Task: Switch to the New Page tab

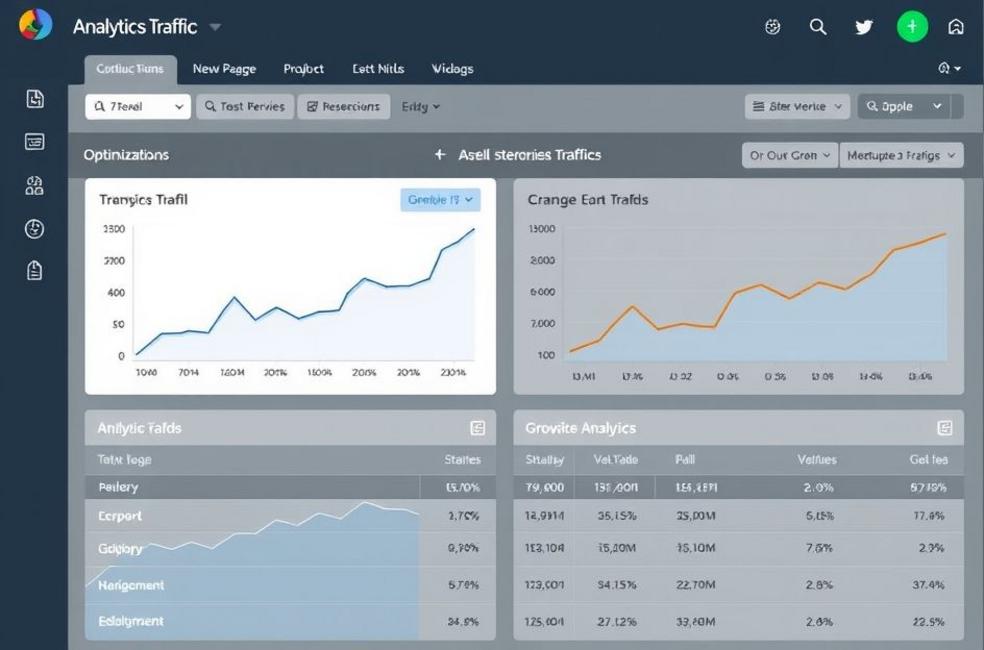Action: pyautogui.click(x=224, y=69)
